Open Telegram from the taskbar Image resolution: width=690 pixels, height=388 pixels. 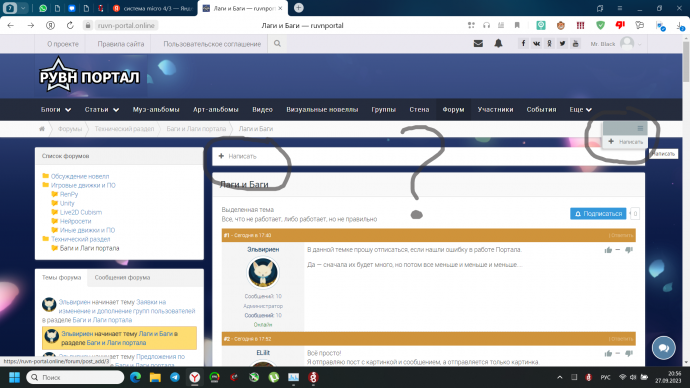coord(175,377)
